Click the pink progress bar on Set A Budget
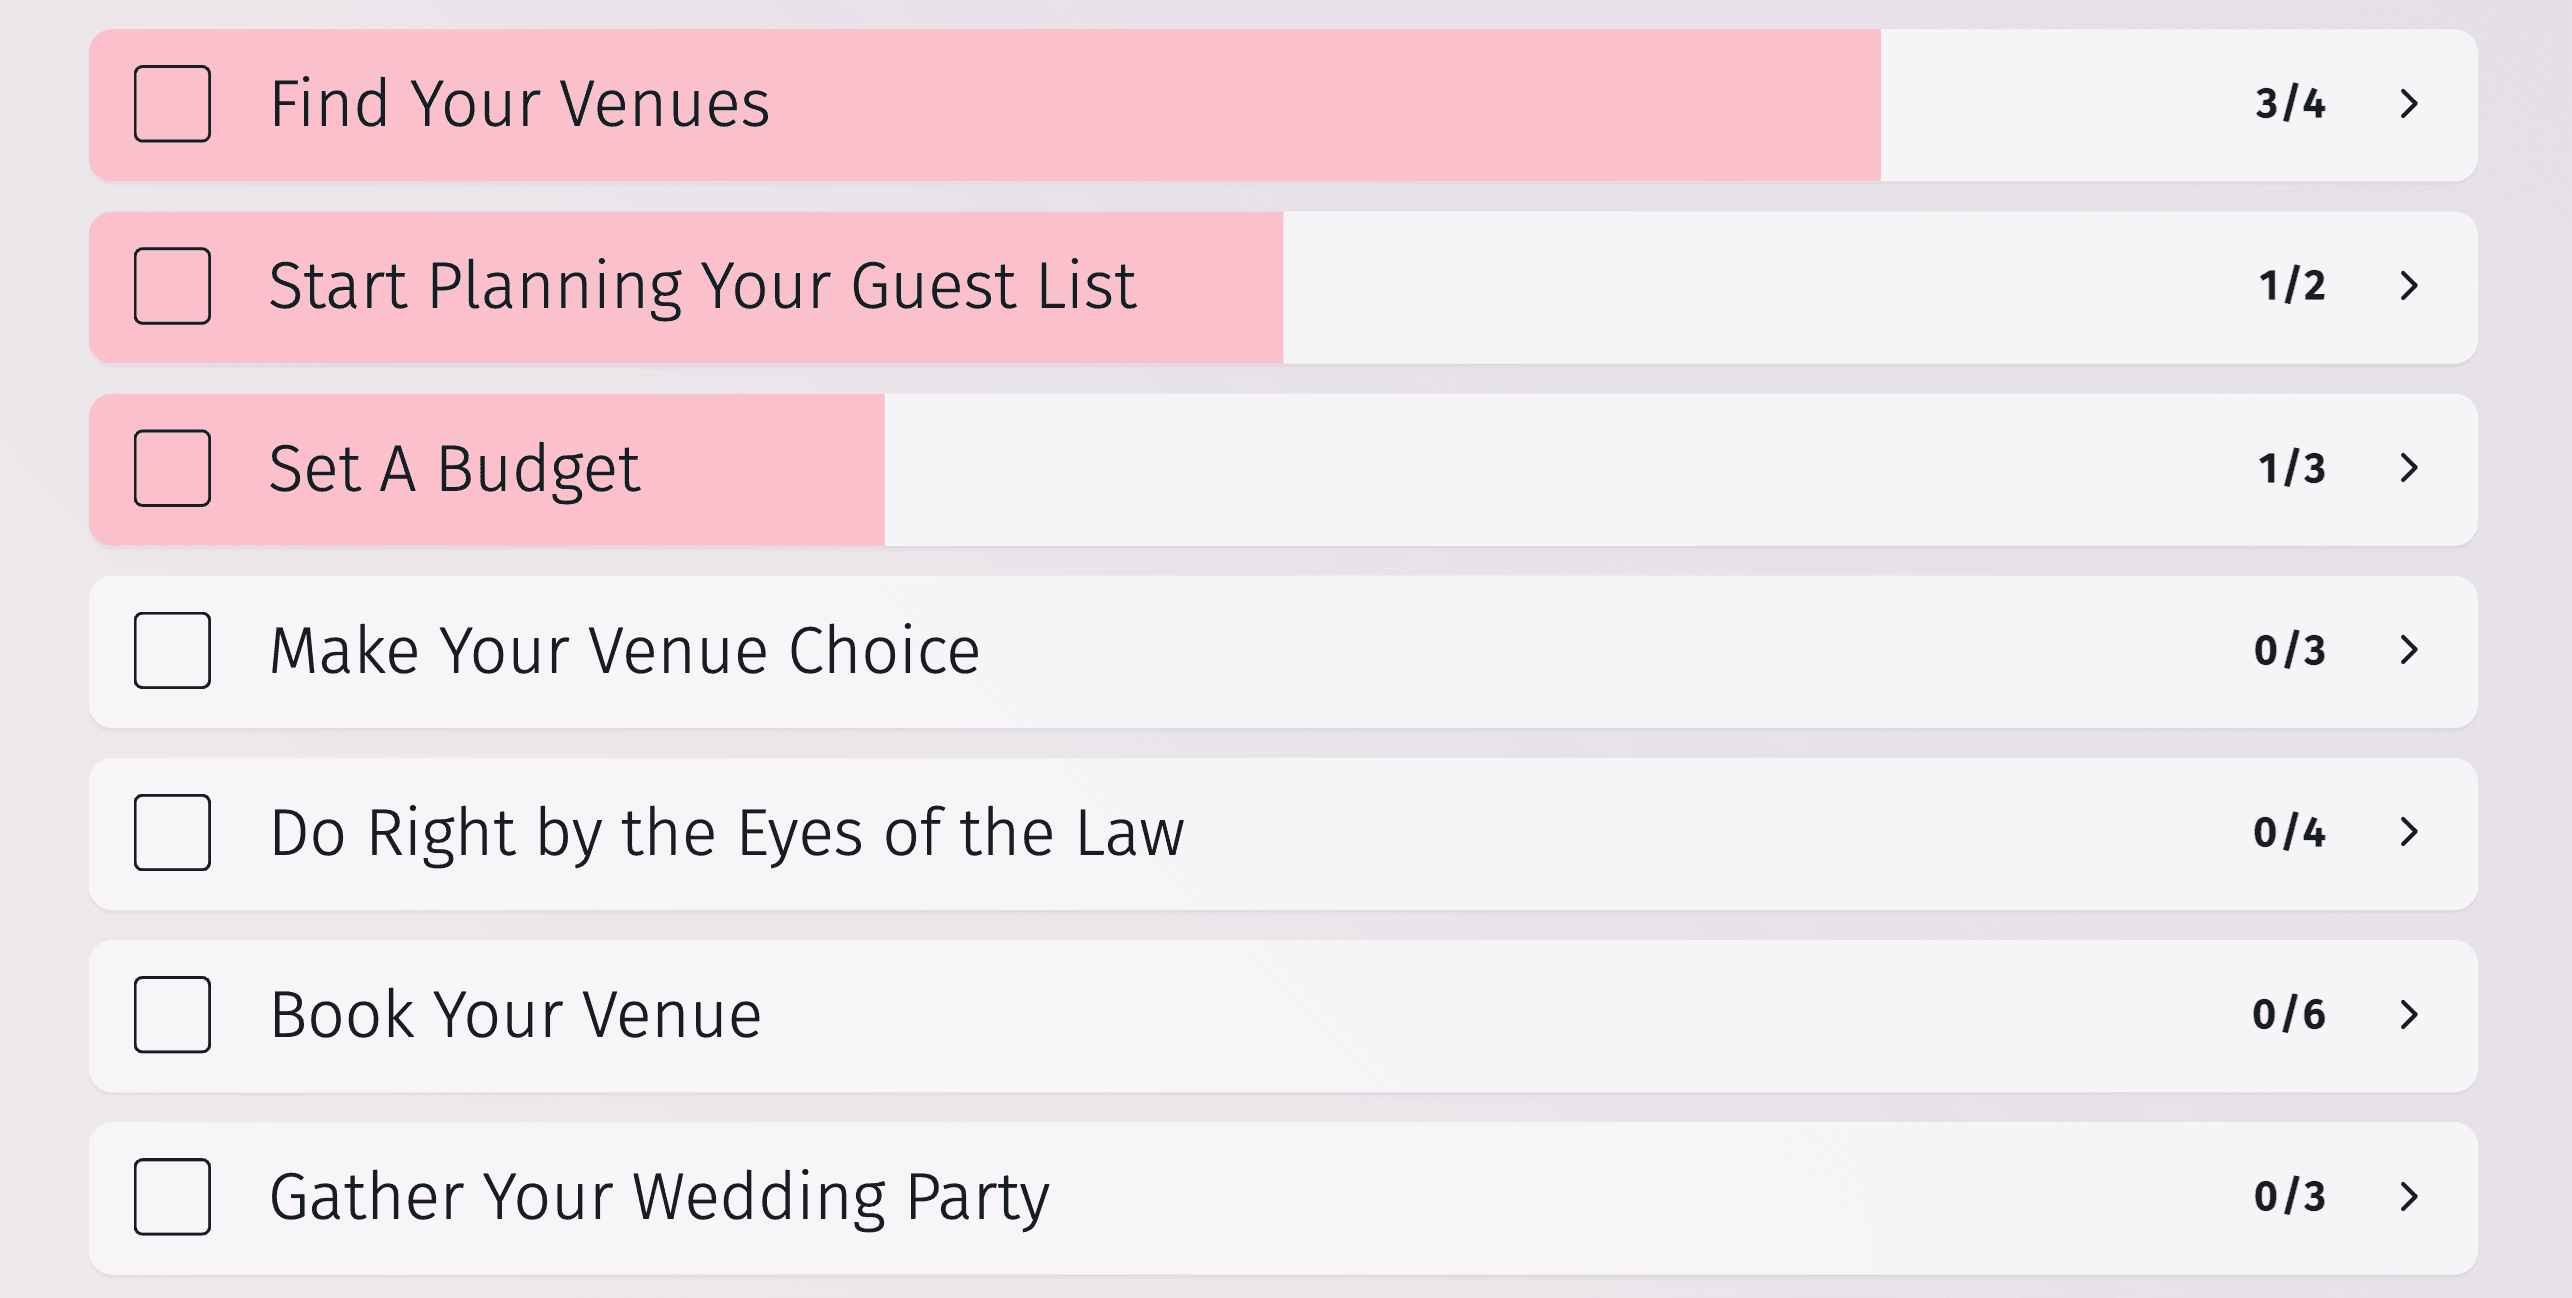Screen dimensions: 2572x1298 [x=760, y=468]
